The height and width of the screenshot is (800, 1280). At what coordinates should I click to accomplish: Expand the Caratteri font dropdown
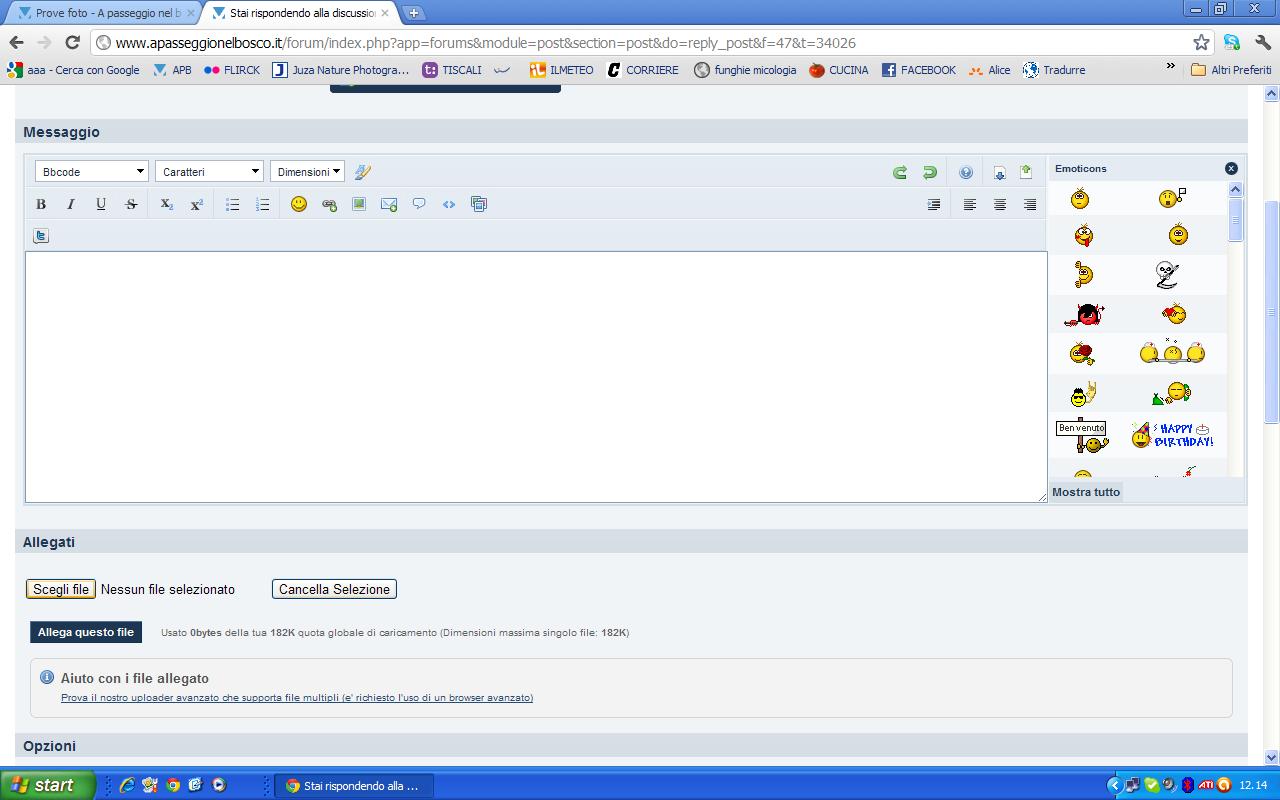(209, 172)
